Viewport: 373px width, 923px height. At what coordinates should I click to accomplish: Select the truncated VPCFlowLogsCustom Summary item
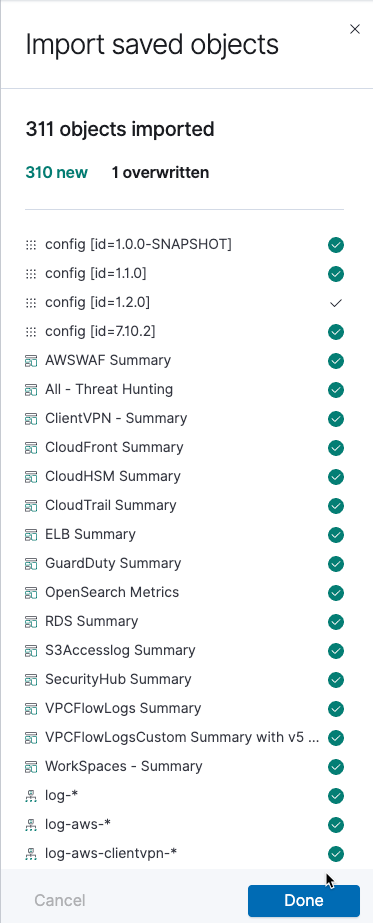click(x=184, y=737)
